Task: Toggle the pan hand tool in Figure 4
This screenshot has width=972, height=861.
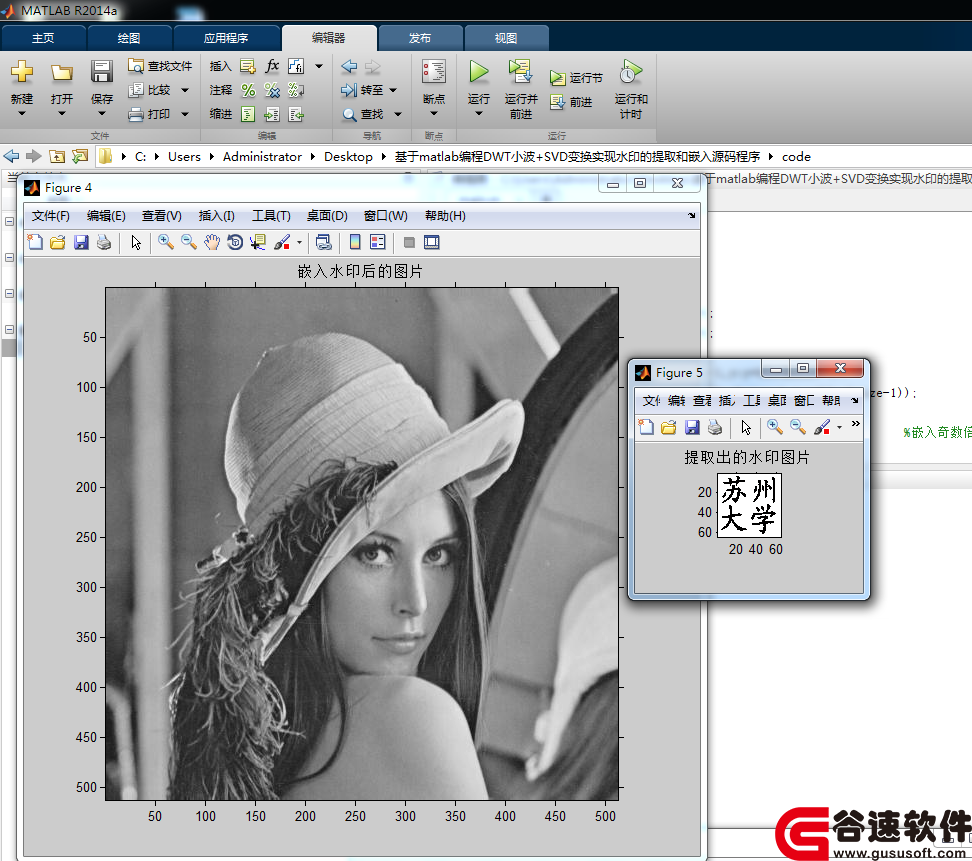Action: (212, 242)
